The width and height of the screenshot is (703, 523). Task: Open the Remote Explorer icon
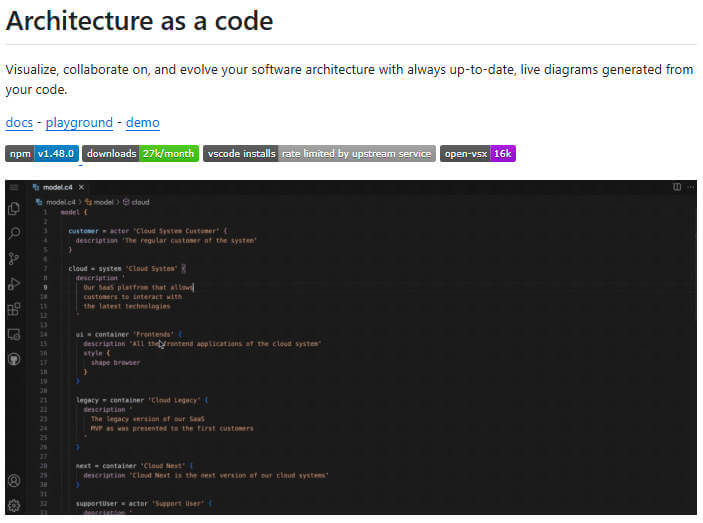[x=14, y=334]
